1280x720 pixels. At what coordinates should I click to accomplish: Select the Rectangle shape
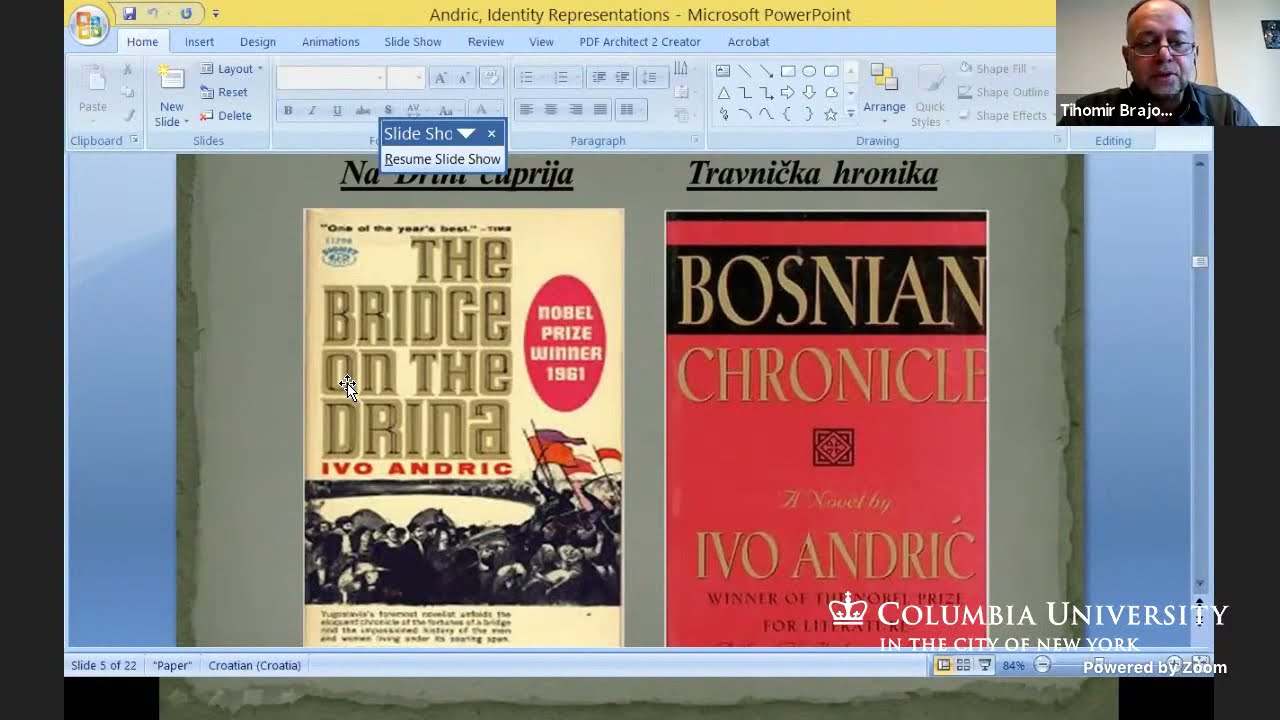(788, 71)
